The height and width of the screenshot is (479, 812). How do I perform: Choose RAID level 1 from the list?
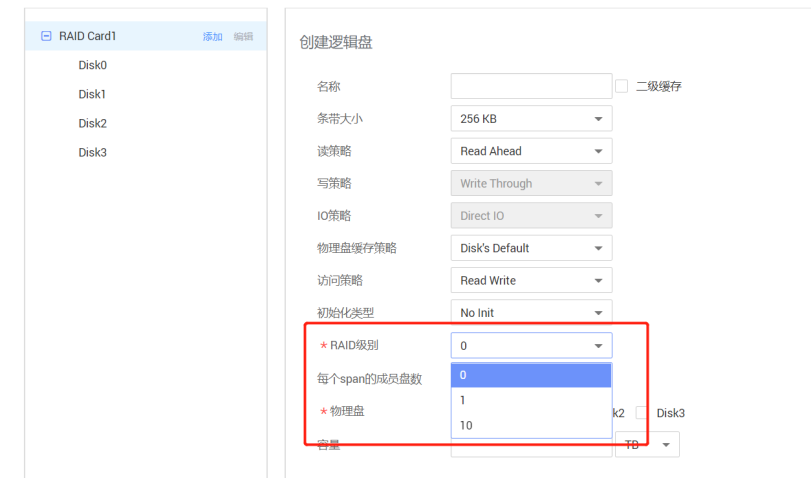point(530,400)
